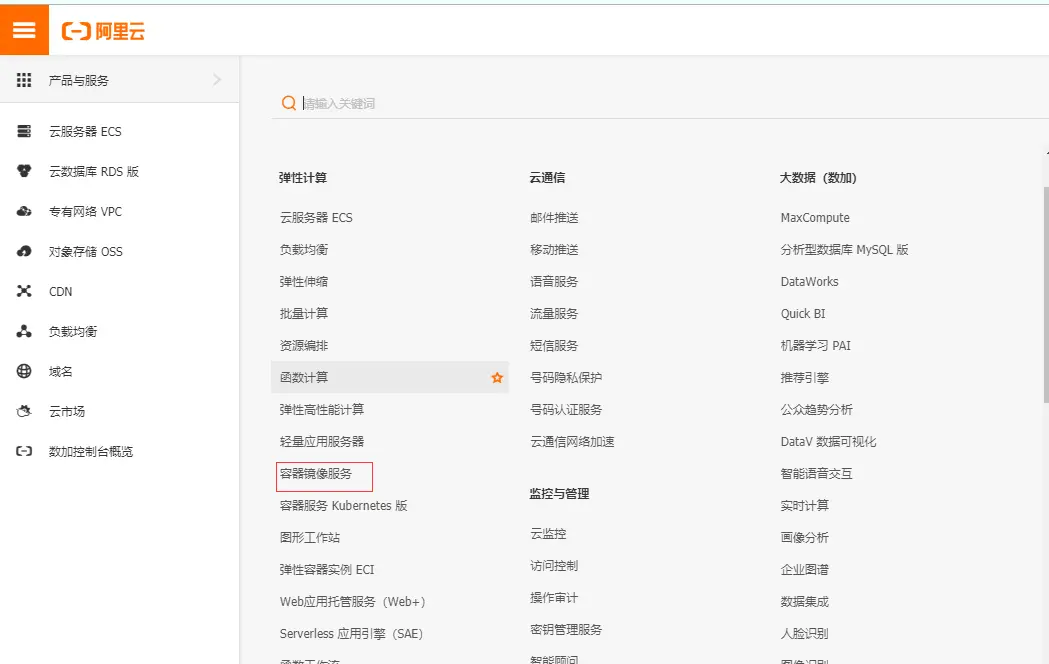Viewport: 1049px width, 664px height.
Task: Toggle the favorite star next to 函数计算
Action: pos(497,377)
